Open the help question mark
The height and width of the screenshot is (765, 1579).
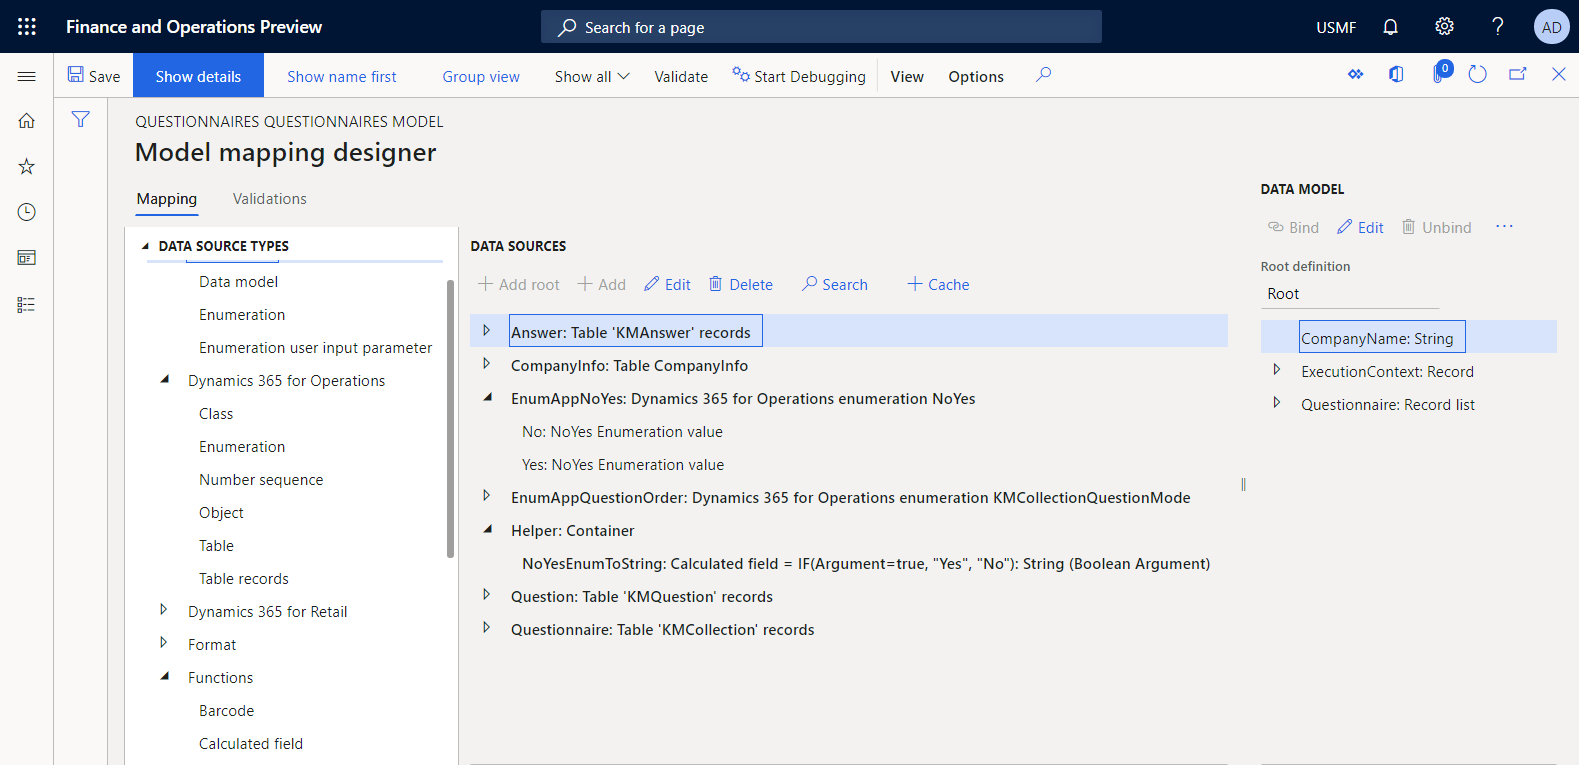coord(1497,27)
